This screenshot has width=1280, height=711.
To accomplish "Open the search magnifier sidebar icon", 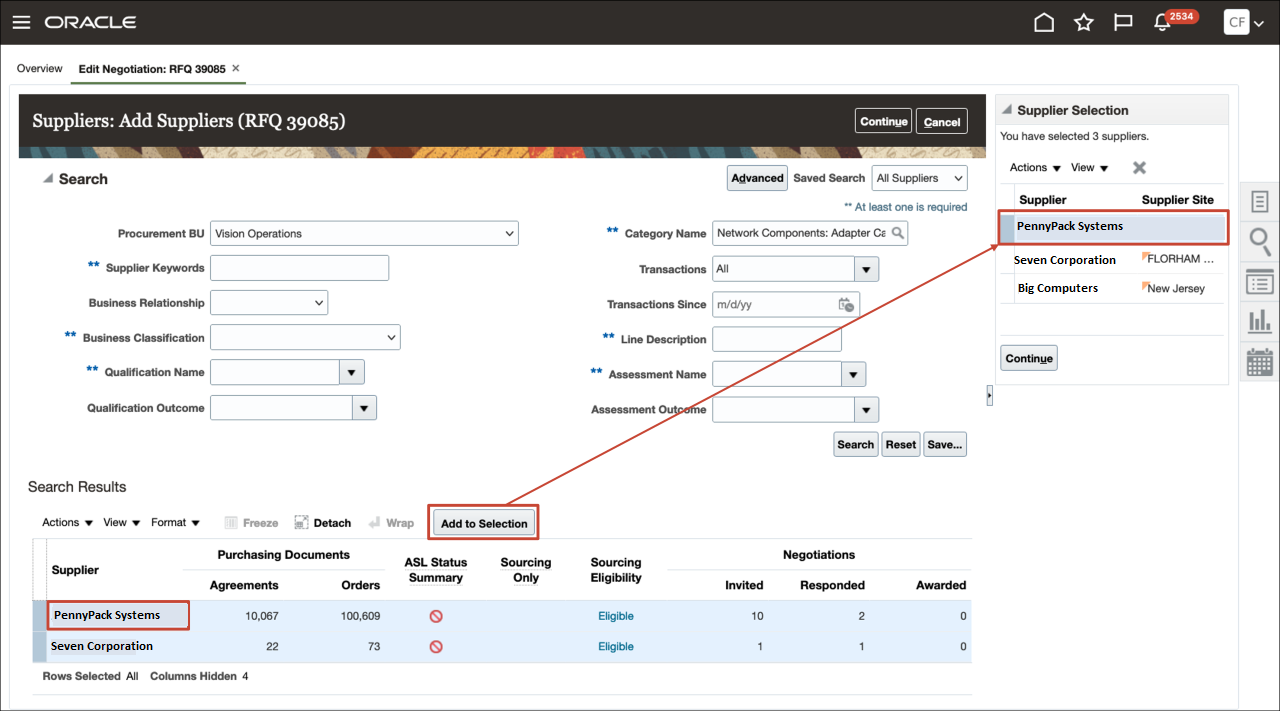I will (x=1260, y=241).
